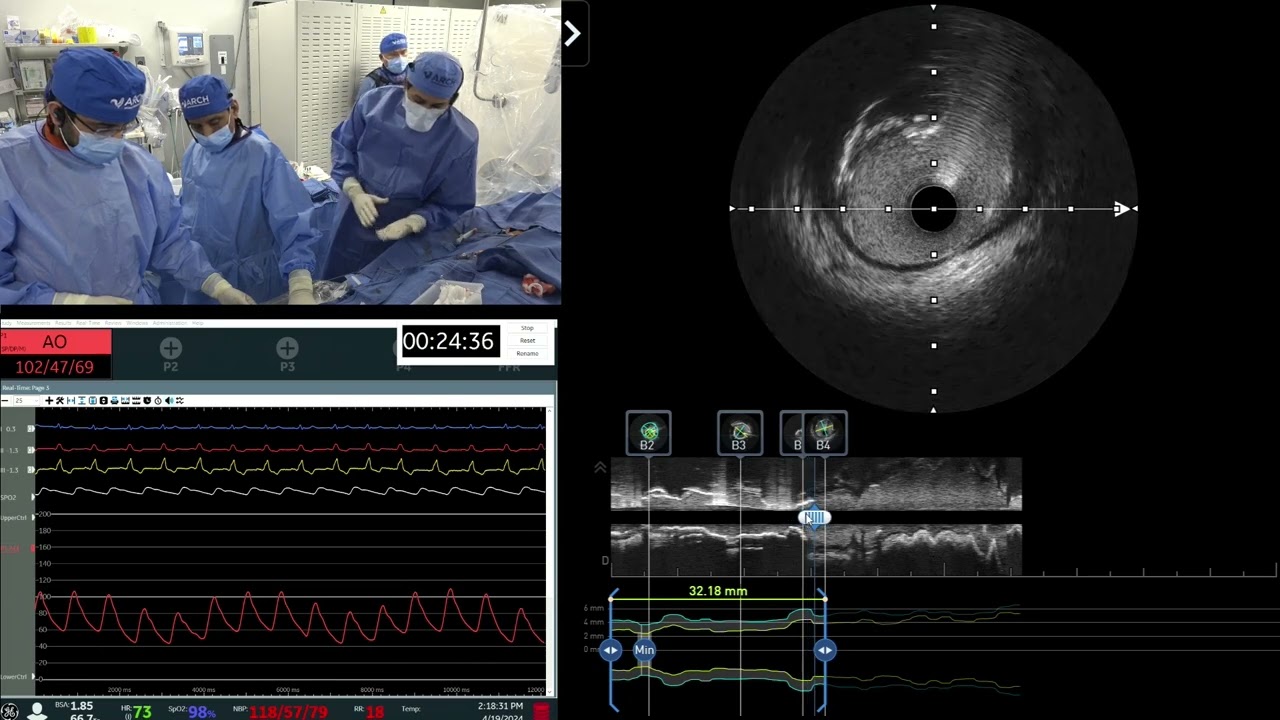Click the SpO2 value 98%

[x=202, y=712]
